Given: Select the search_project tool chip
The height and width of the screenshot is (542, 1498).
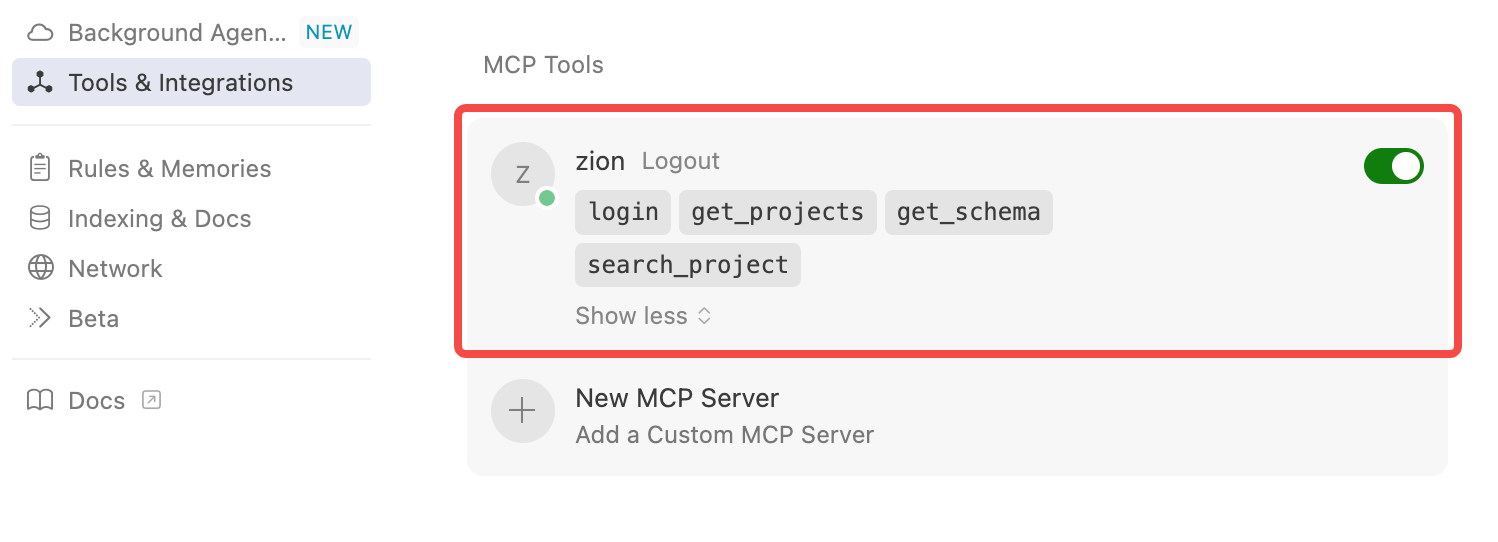Looking at the screenshot, I should tap(688, 265).
